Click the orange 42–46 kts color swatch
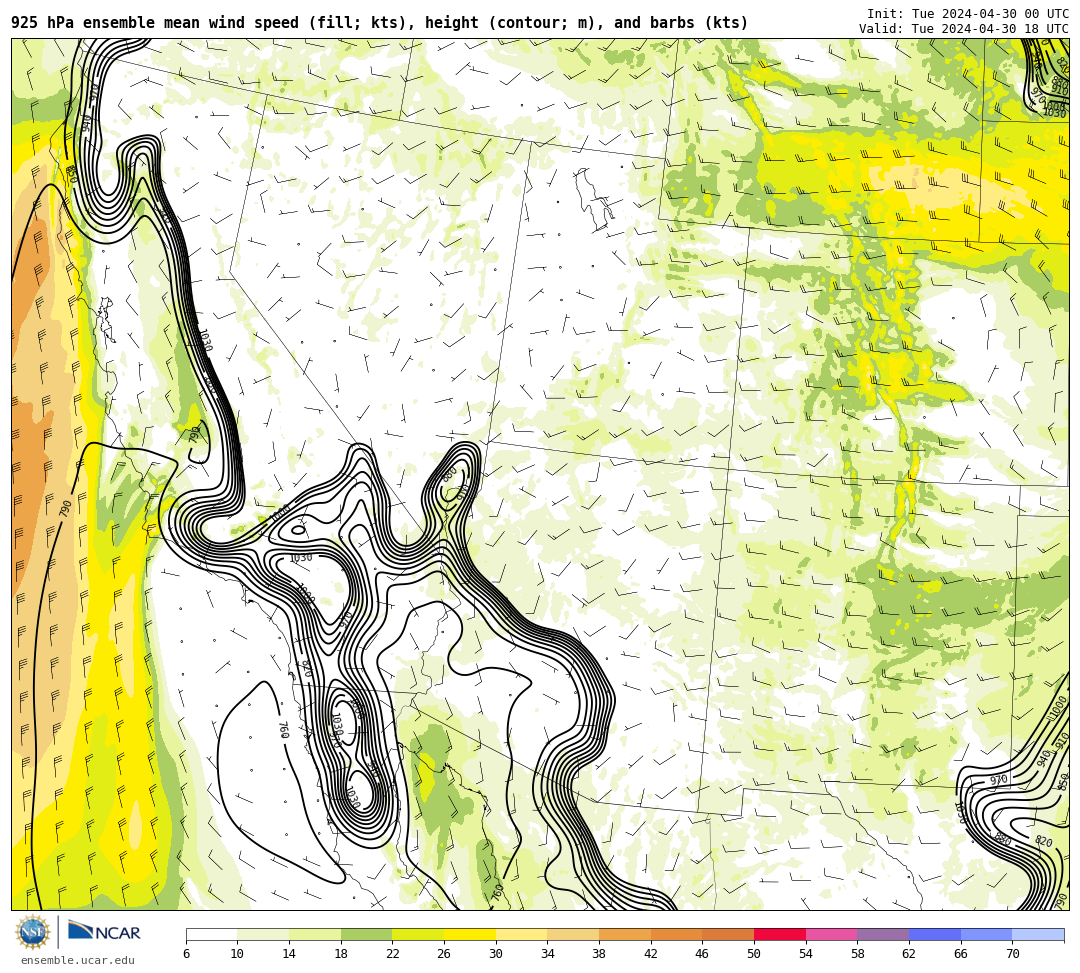 [676, 934]
